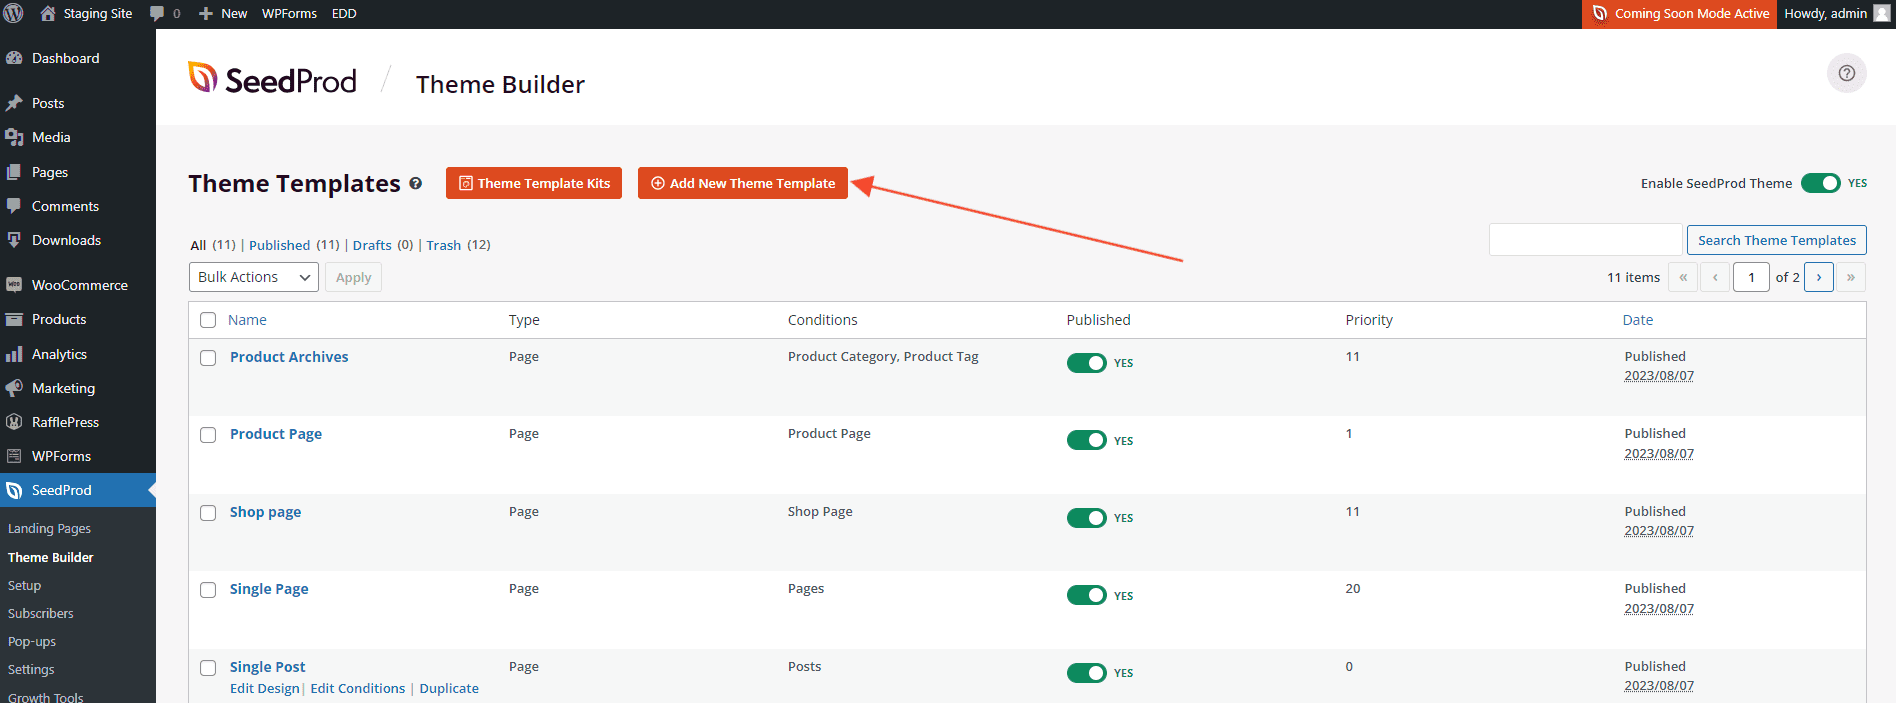Click the Dashboard gauge icon in the sidebar
Viewport: 1896px width, 703px height.
click(14, 58)
